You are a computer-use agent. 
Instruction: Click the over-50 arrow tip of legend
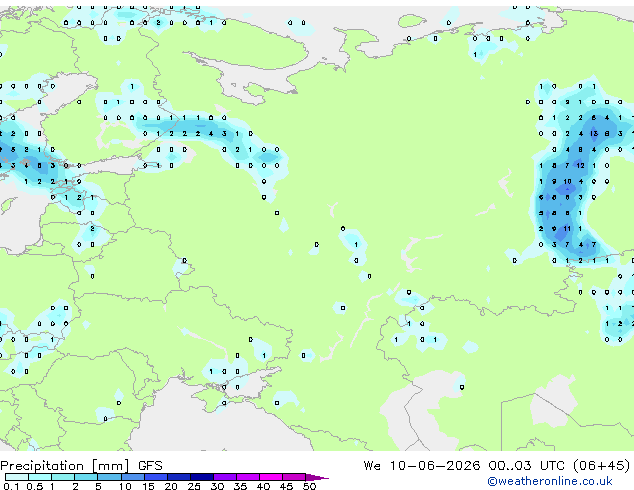tap(317, 477)
